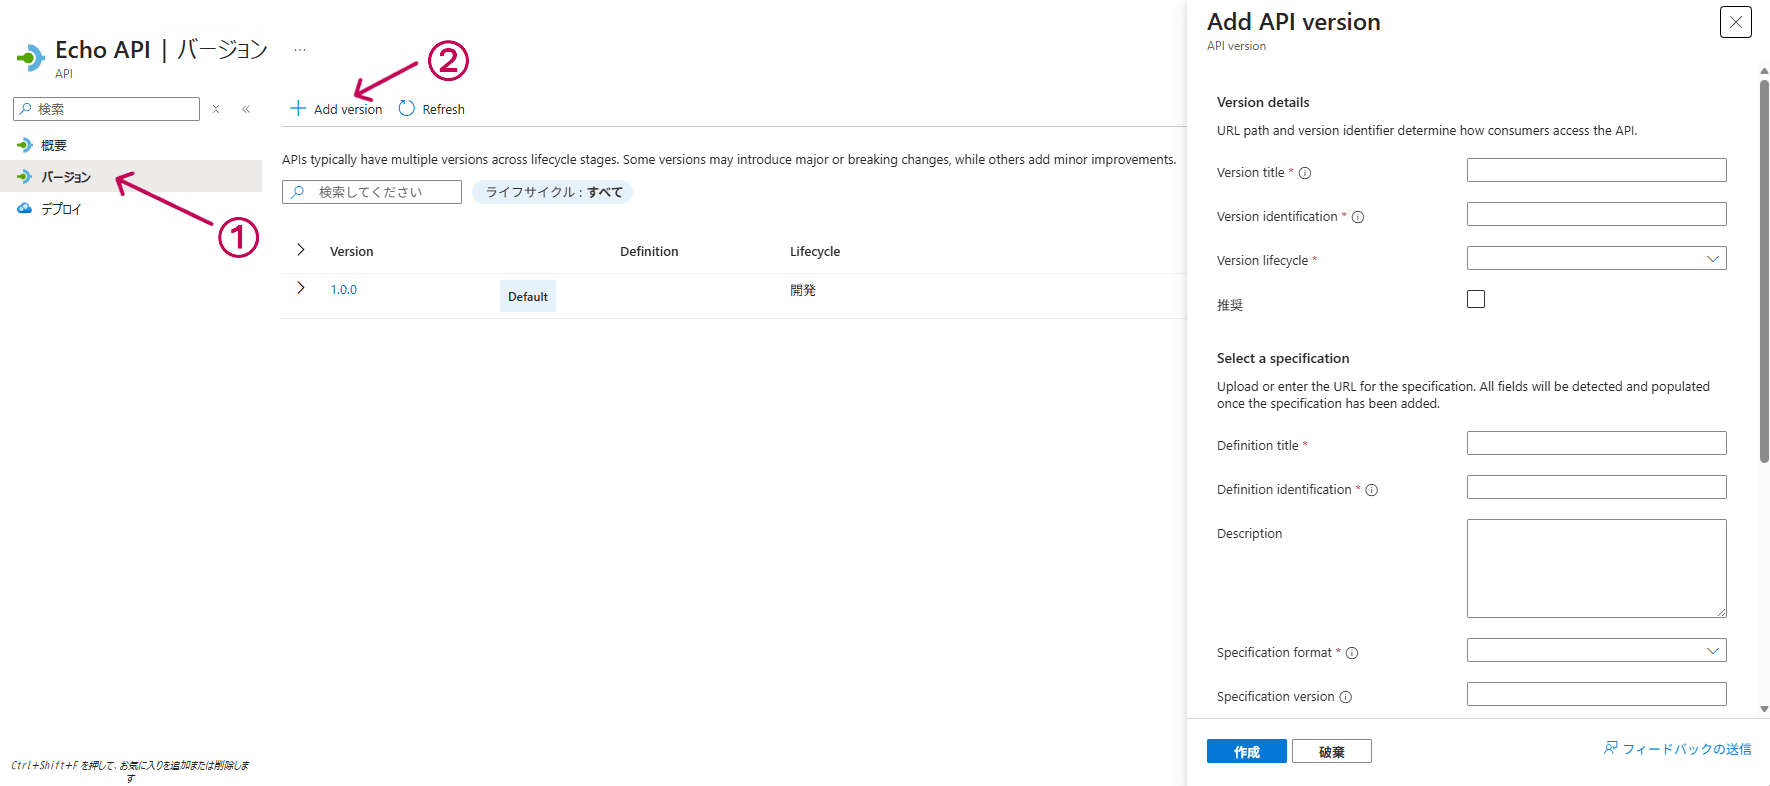Click the Definition identification info icon
Screen dimensions: 1770x786
pyautogui.click(x=1372, y=490)
